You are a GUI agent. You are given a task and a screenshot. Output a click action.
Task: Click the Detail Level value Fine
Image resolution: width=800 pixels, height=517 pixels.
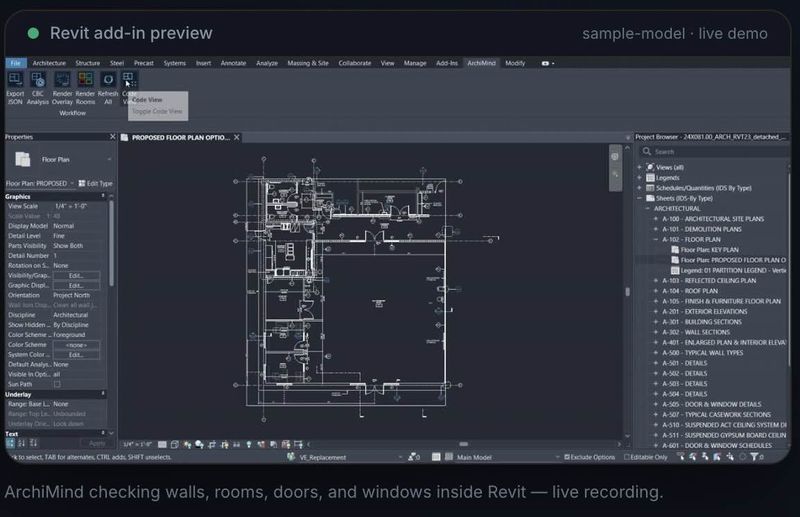coord(59,236)
